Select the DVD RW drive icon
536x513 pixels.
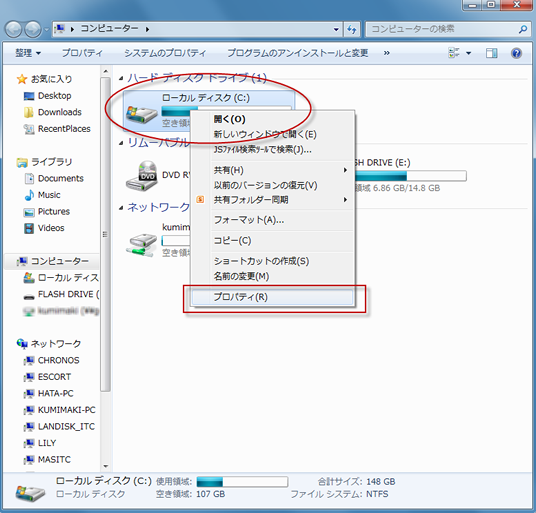tap(141, 176)
